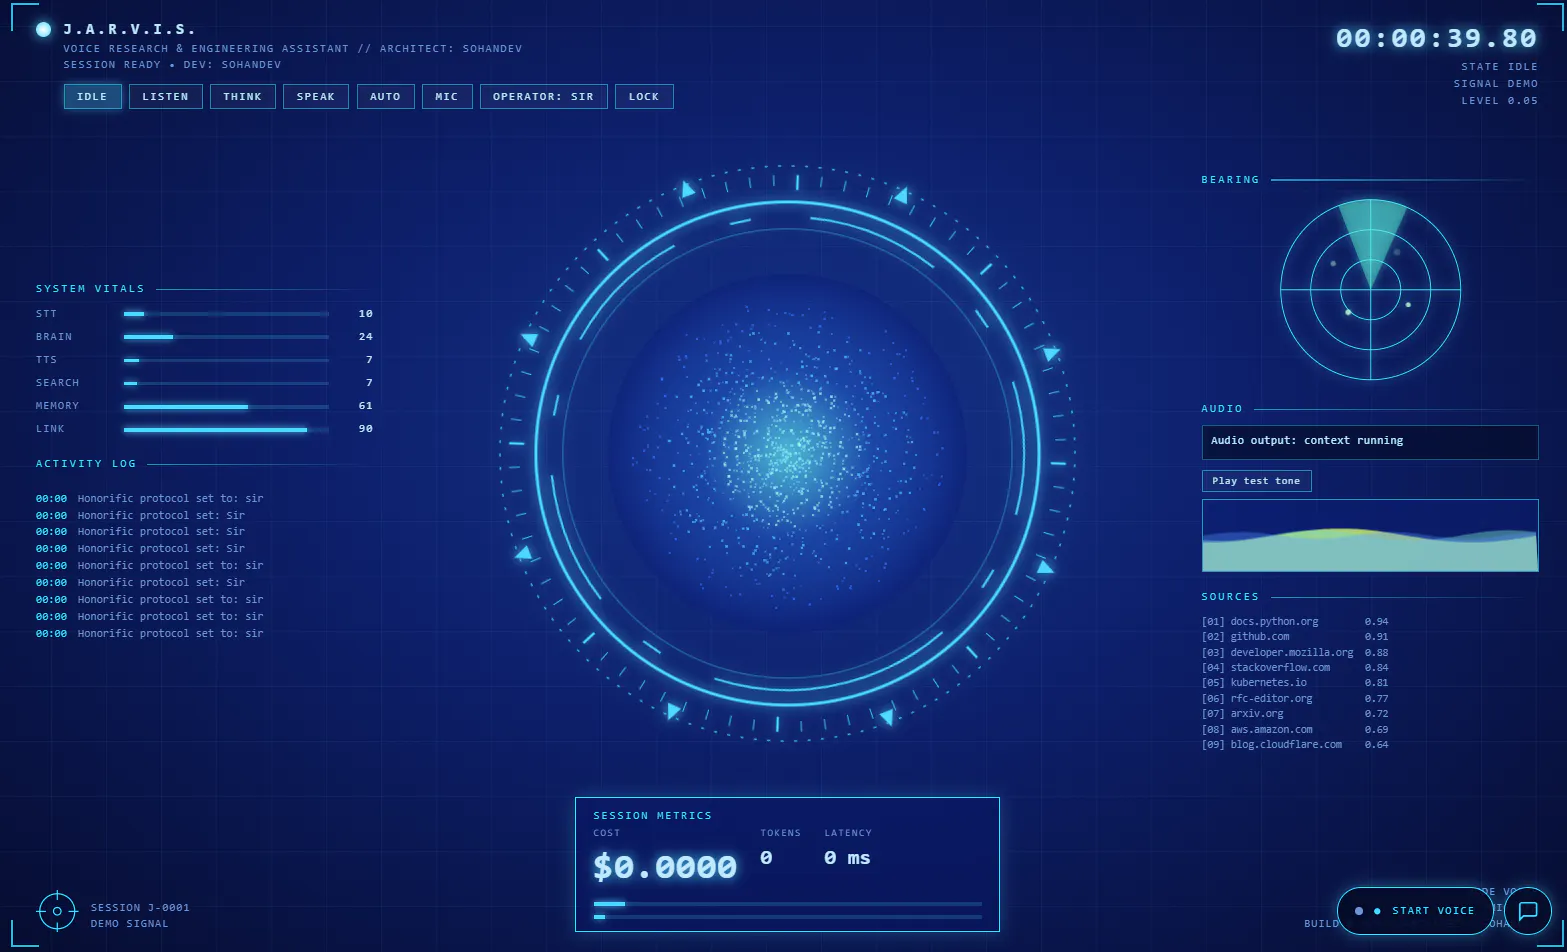Click the BRAIN vitals bar
The width and height of the screenshot is (1567, 952).
click(226, 337)
